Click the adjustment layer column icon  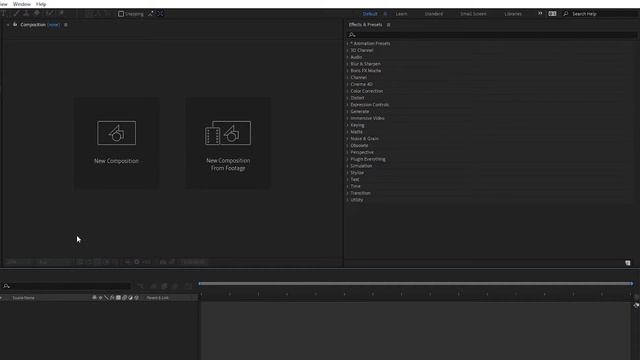pyautogui.click(x=131, y=298)
